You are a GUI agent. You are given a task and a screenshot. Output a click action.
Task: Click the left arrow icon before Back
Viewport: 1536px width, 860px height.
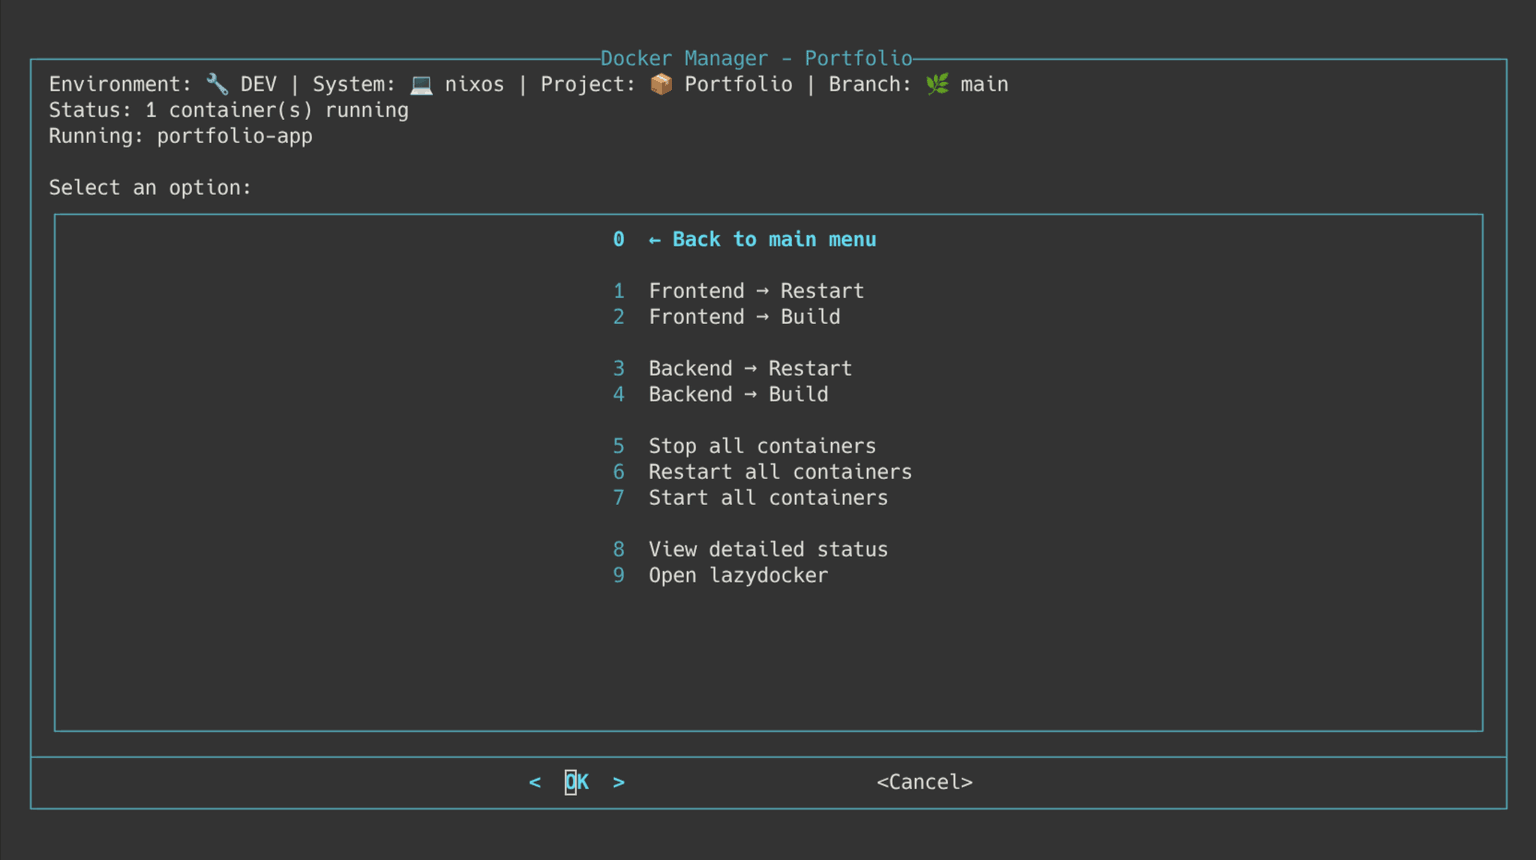coord(654,240)
